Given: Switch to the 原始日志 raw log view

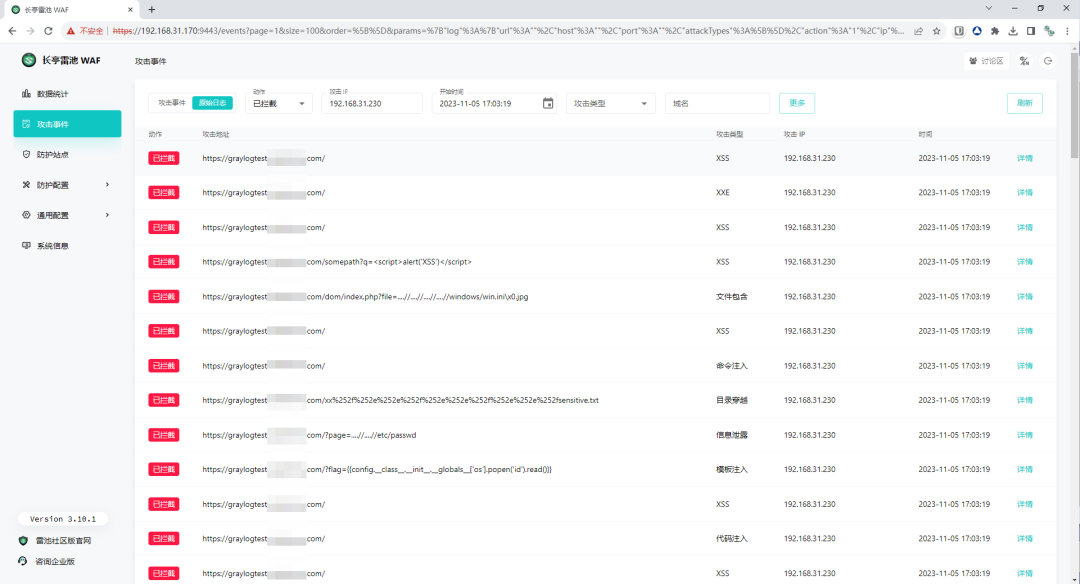Looking at the screenshot, I should click(212, 103).
